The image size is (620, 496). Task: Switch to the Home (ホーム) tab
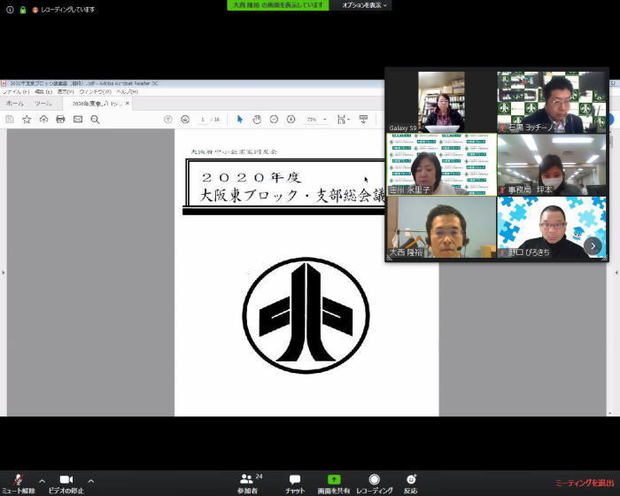point(15,104)
